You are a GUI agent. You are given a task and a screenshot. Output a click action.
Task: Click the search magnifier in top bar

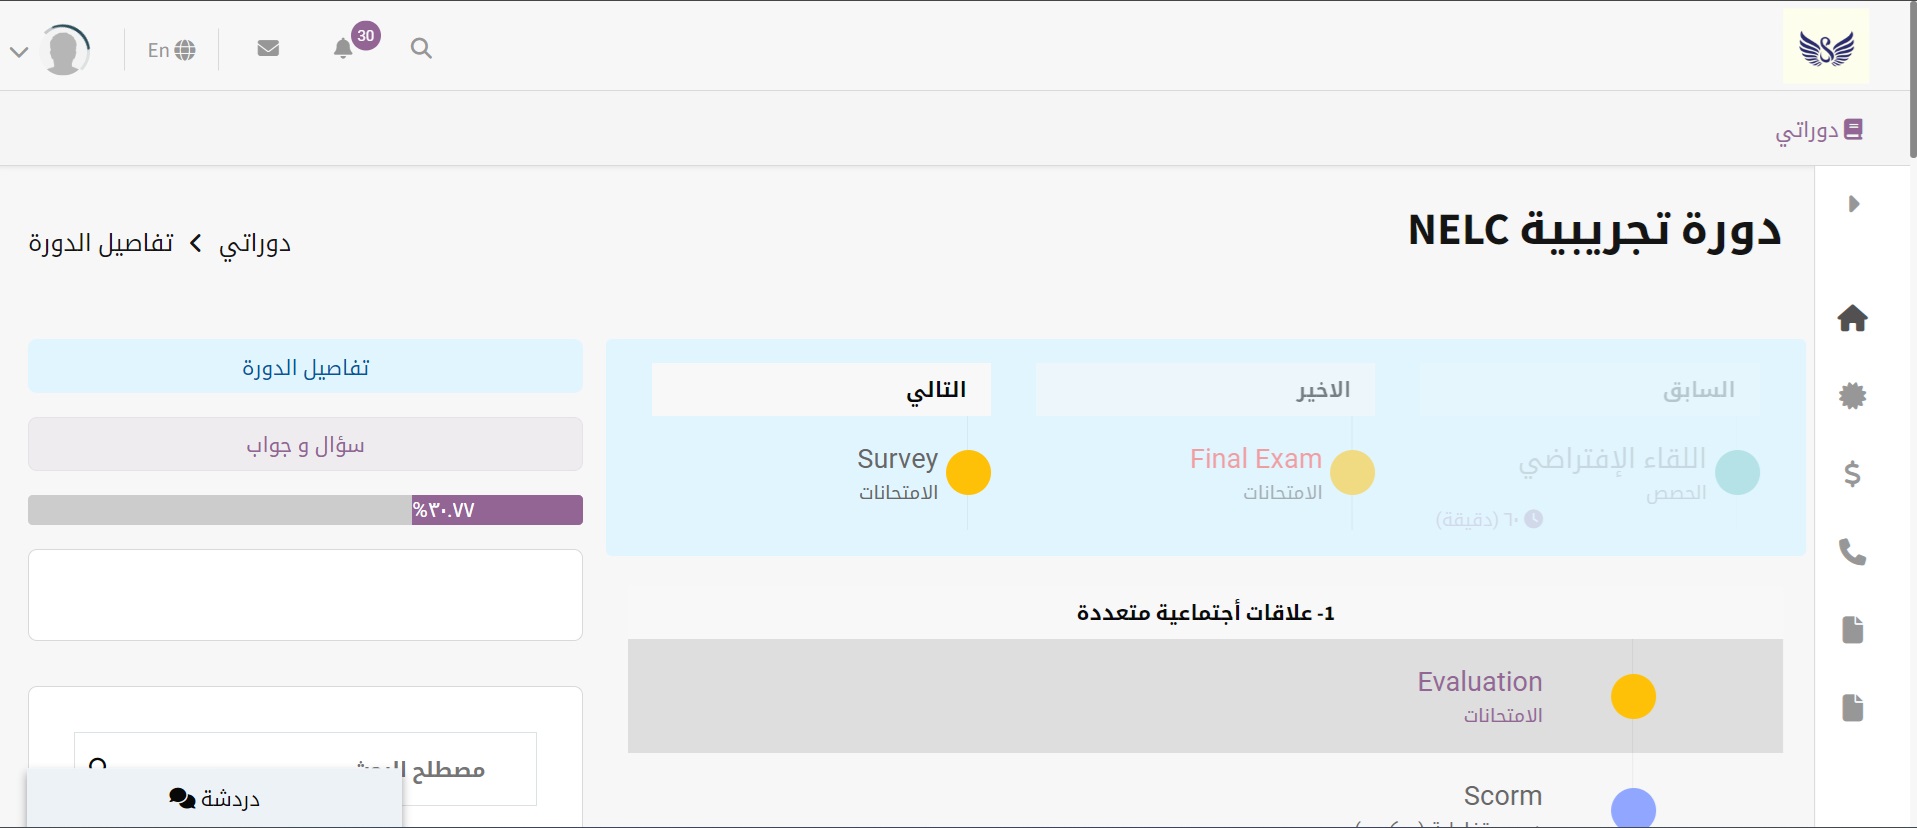421,48
